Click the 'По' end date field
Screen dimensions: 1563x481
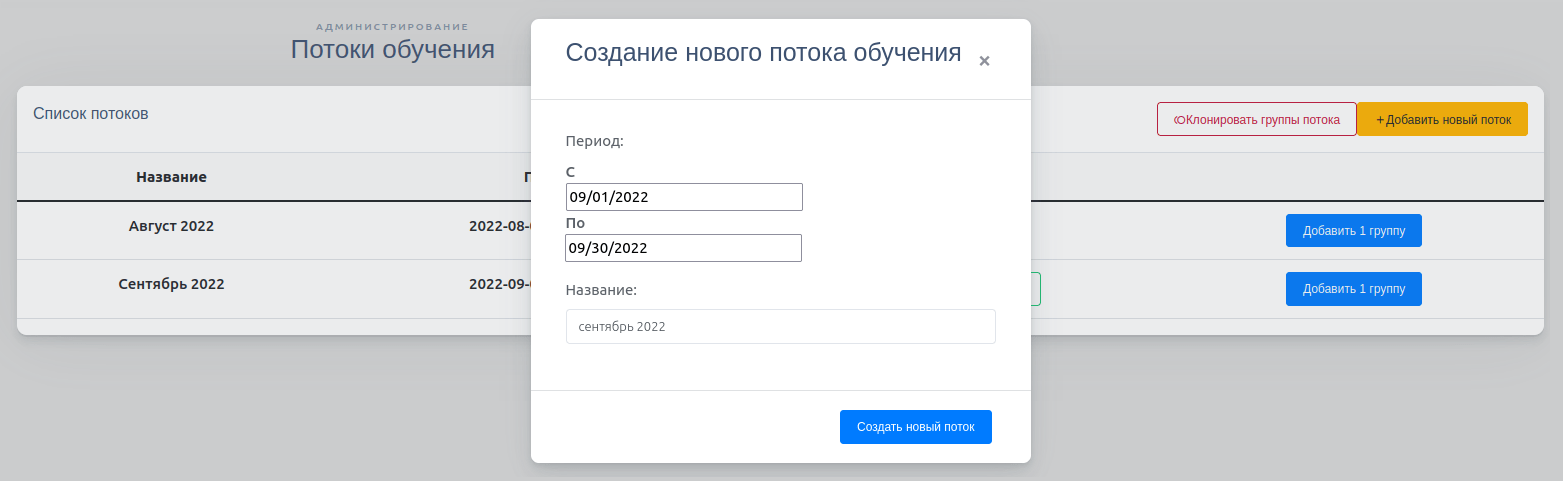pos(684,248)
